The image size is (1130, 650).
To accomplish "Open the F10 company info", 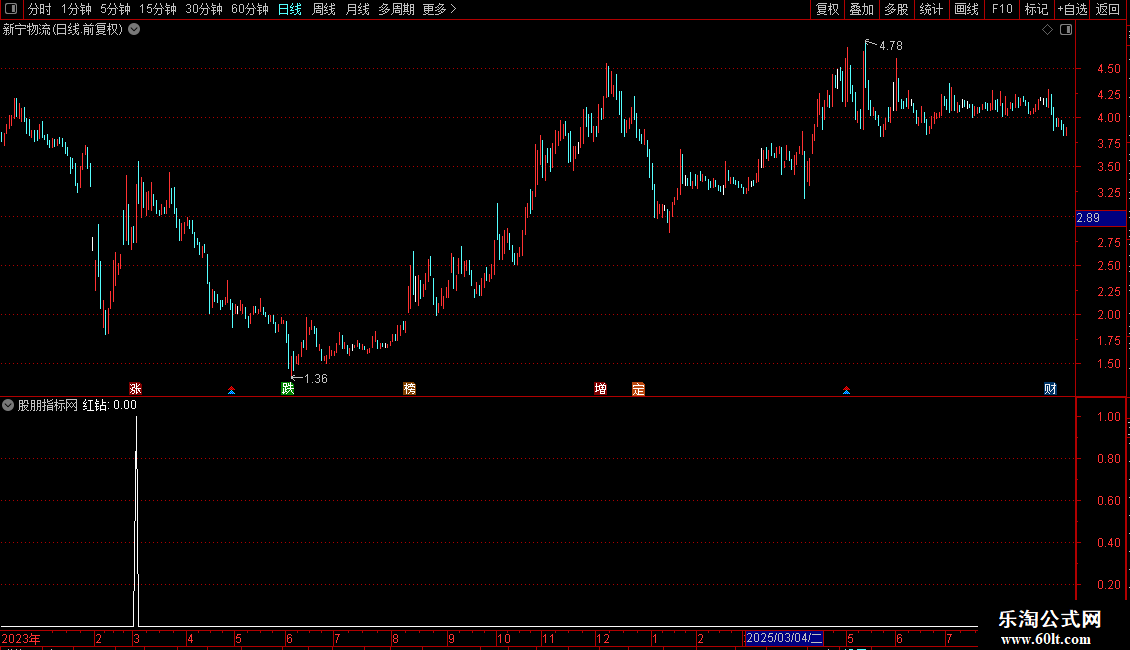I will click(1002, 9).
